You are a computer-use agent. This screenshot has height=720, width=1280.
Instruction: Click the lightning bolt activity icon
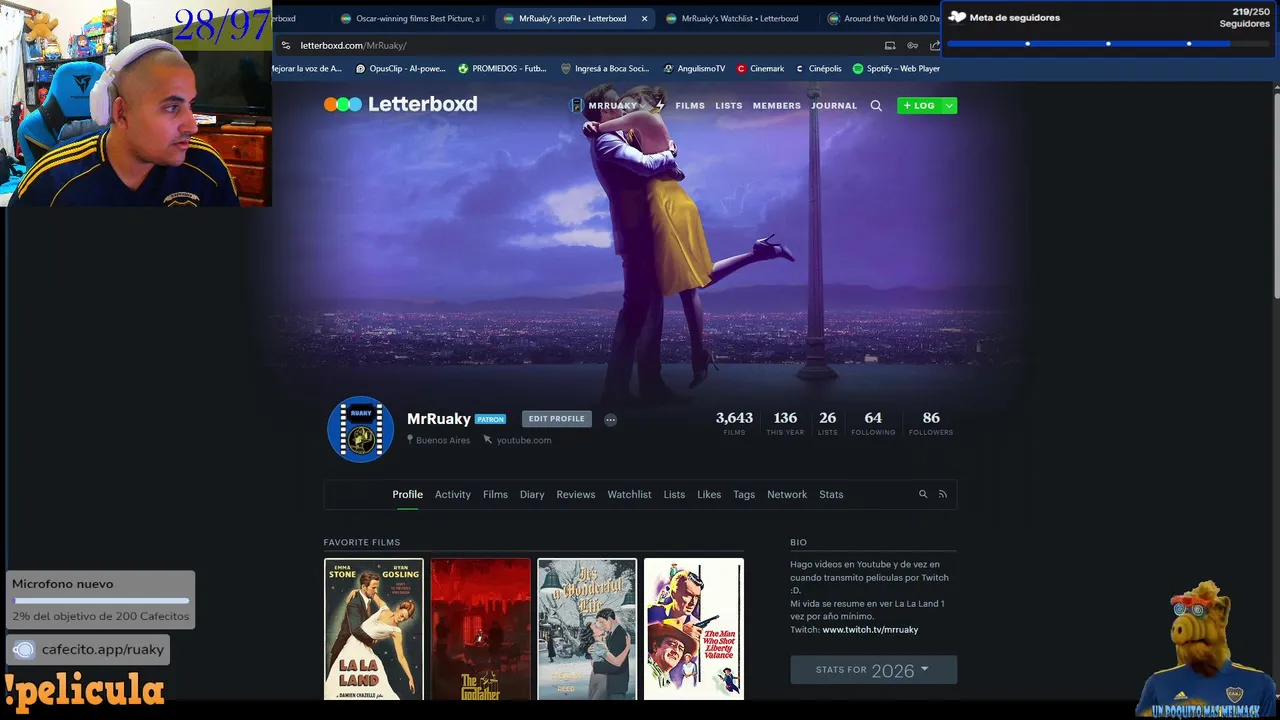[x=659, y=105]
